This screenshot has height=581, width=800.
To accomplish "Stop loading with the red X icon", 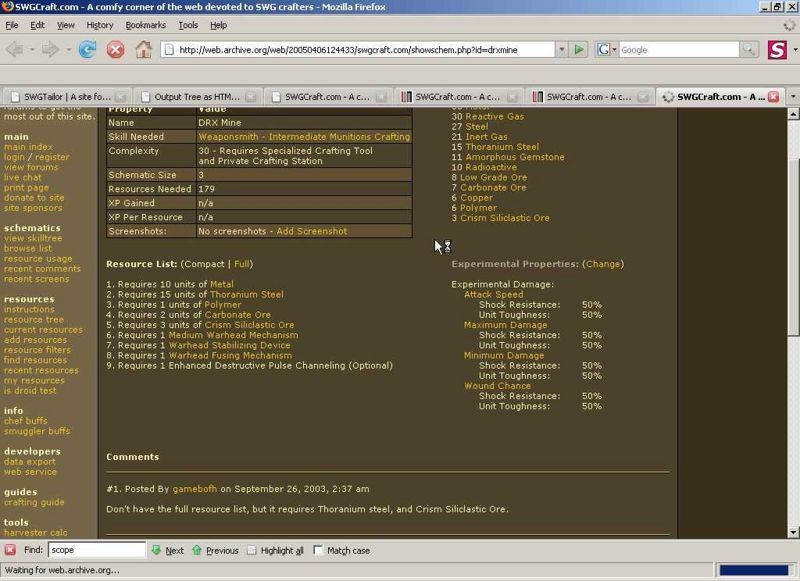I will (x=115, y=49).
